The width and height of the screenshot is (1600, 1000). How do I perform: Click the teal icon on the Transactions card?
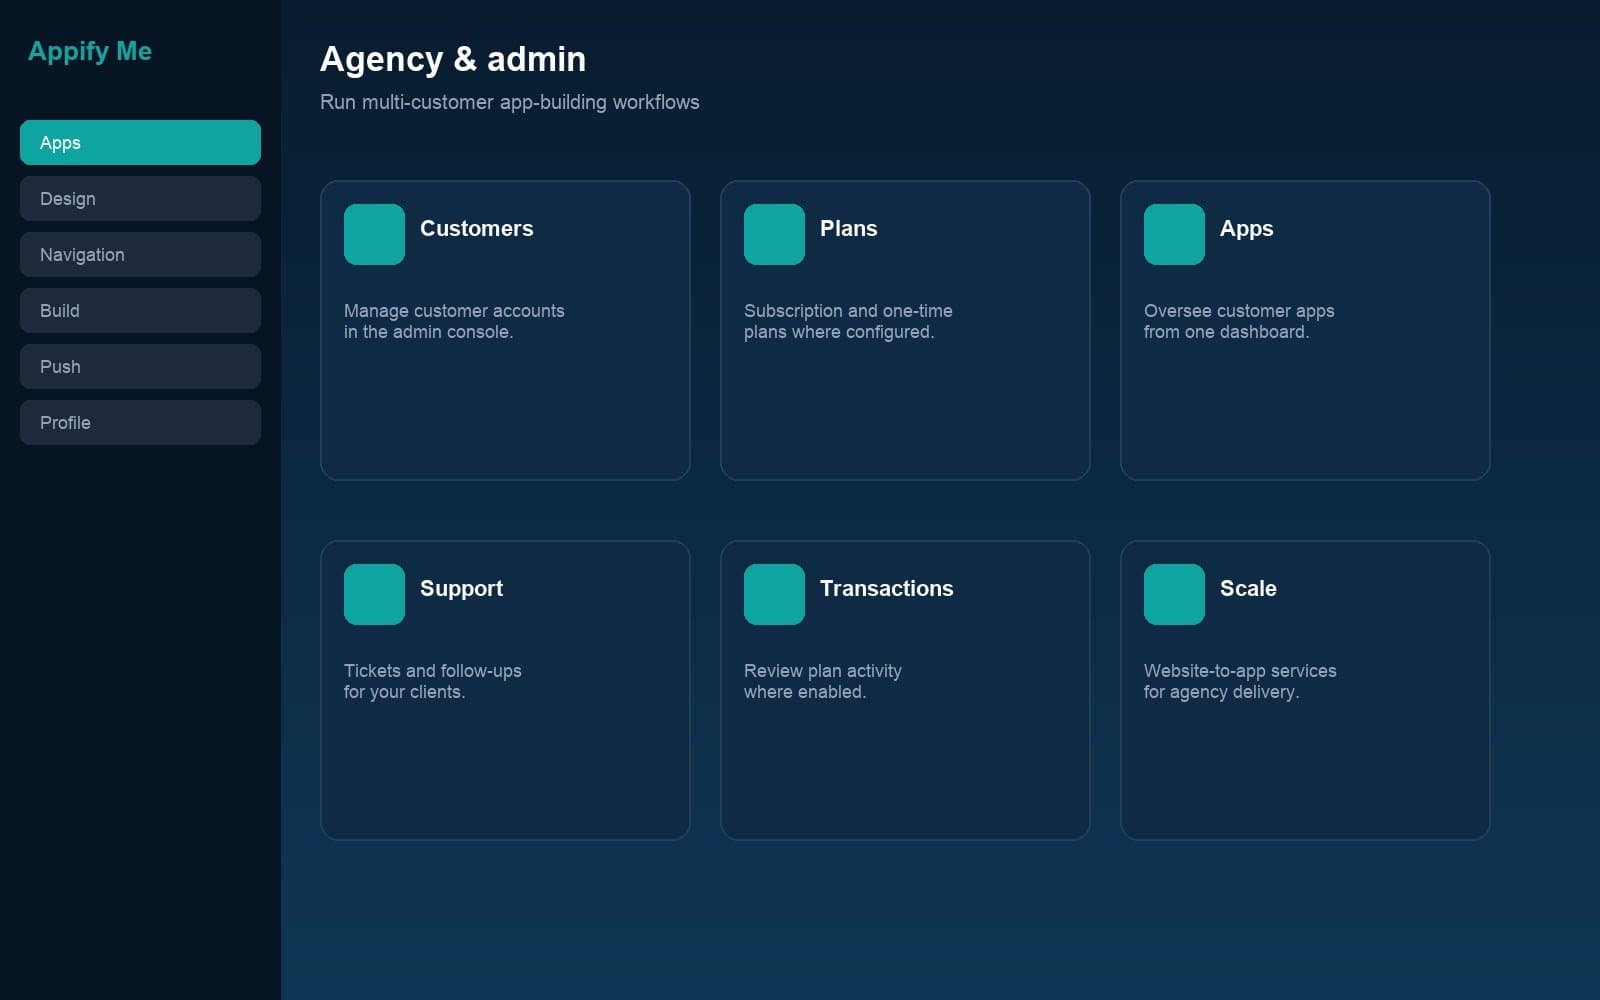774,594
